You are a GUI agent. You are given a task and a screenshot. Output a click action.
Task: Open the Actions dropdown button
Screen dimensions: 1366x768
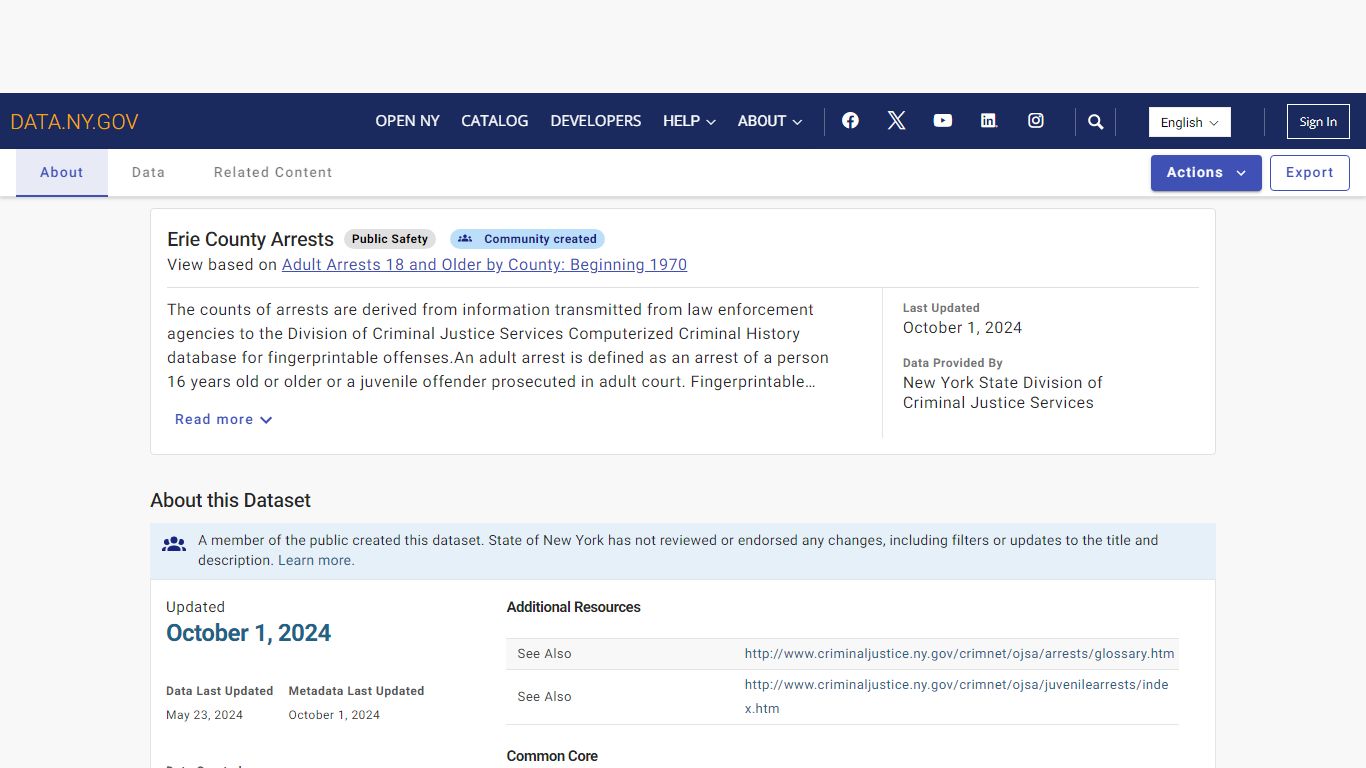tap(1206, 173)
